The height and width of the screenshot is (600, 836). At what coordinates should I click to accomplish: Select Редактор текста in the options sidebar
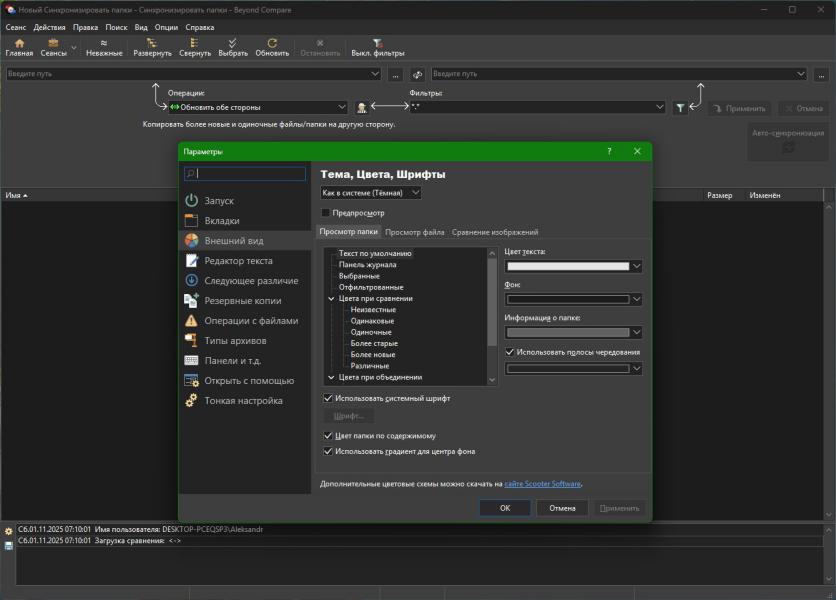[238, 261]
